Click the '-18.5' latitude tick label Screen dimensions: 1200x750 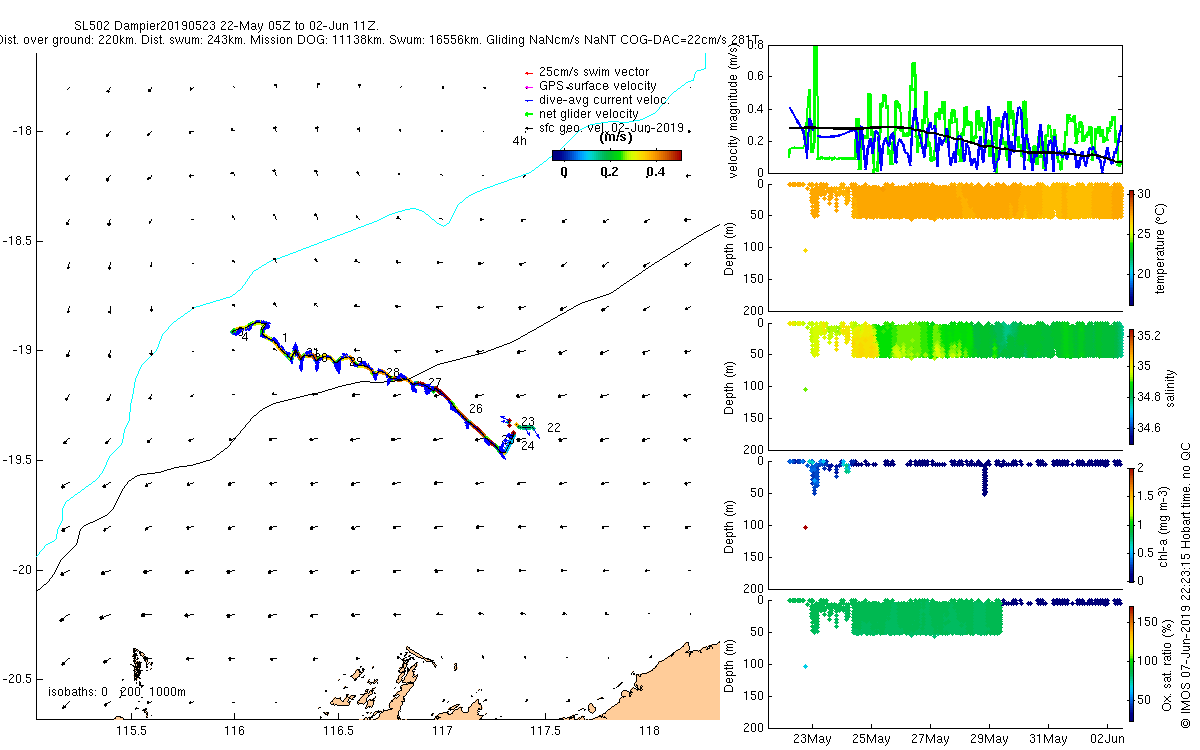(17, 241)
